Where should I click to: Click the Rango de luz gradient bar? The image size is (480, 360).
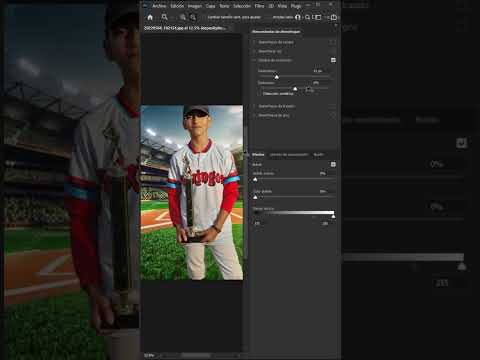tap(293, 212)
